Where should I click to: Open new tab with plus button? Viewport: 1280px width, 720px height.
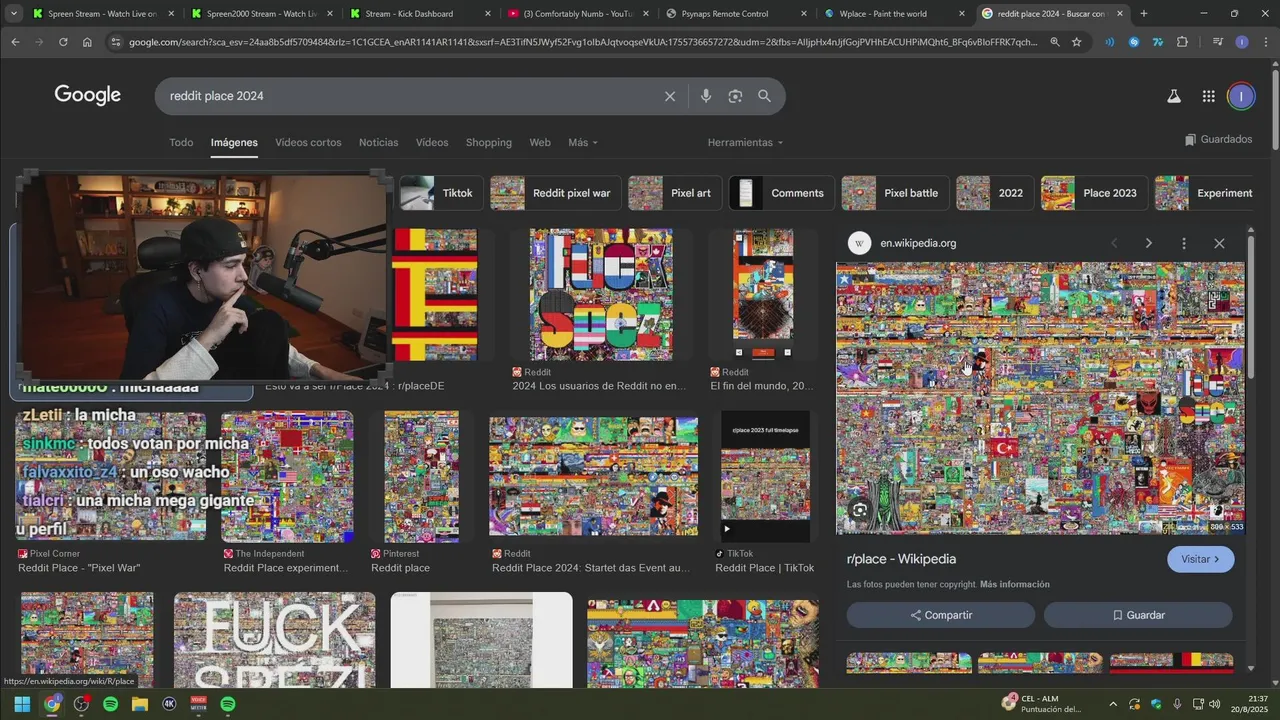point(1143,14)
